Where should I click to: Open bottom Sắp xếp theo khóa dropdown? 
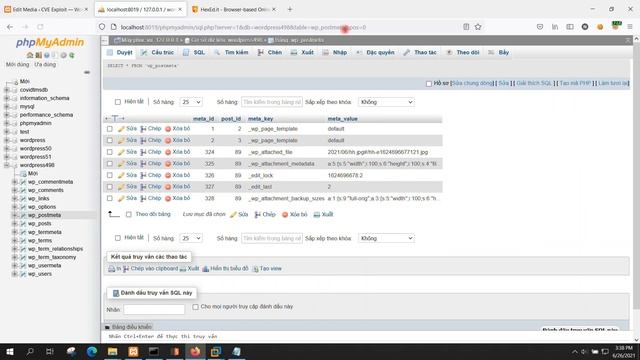386,238
